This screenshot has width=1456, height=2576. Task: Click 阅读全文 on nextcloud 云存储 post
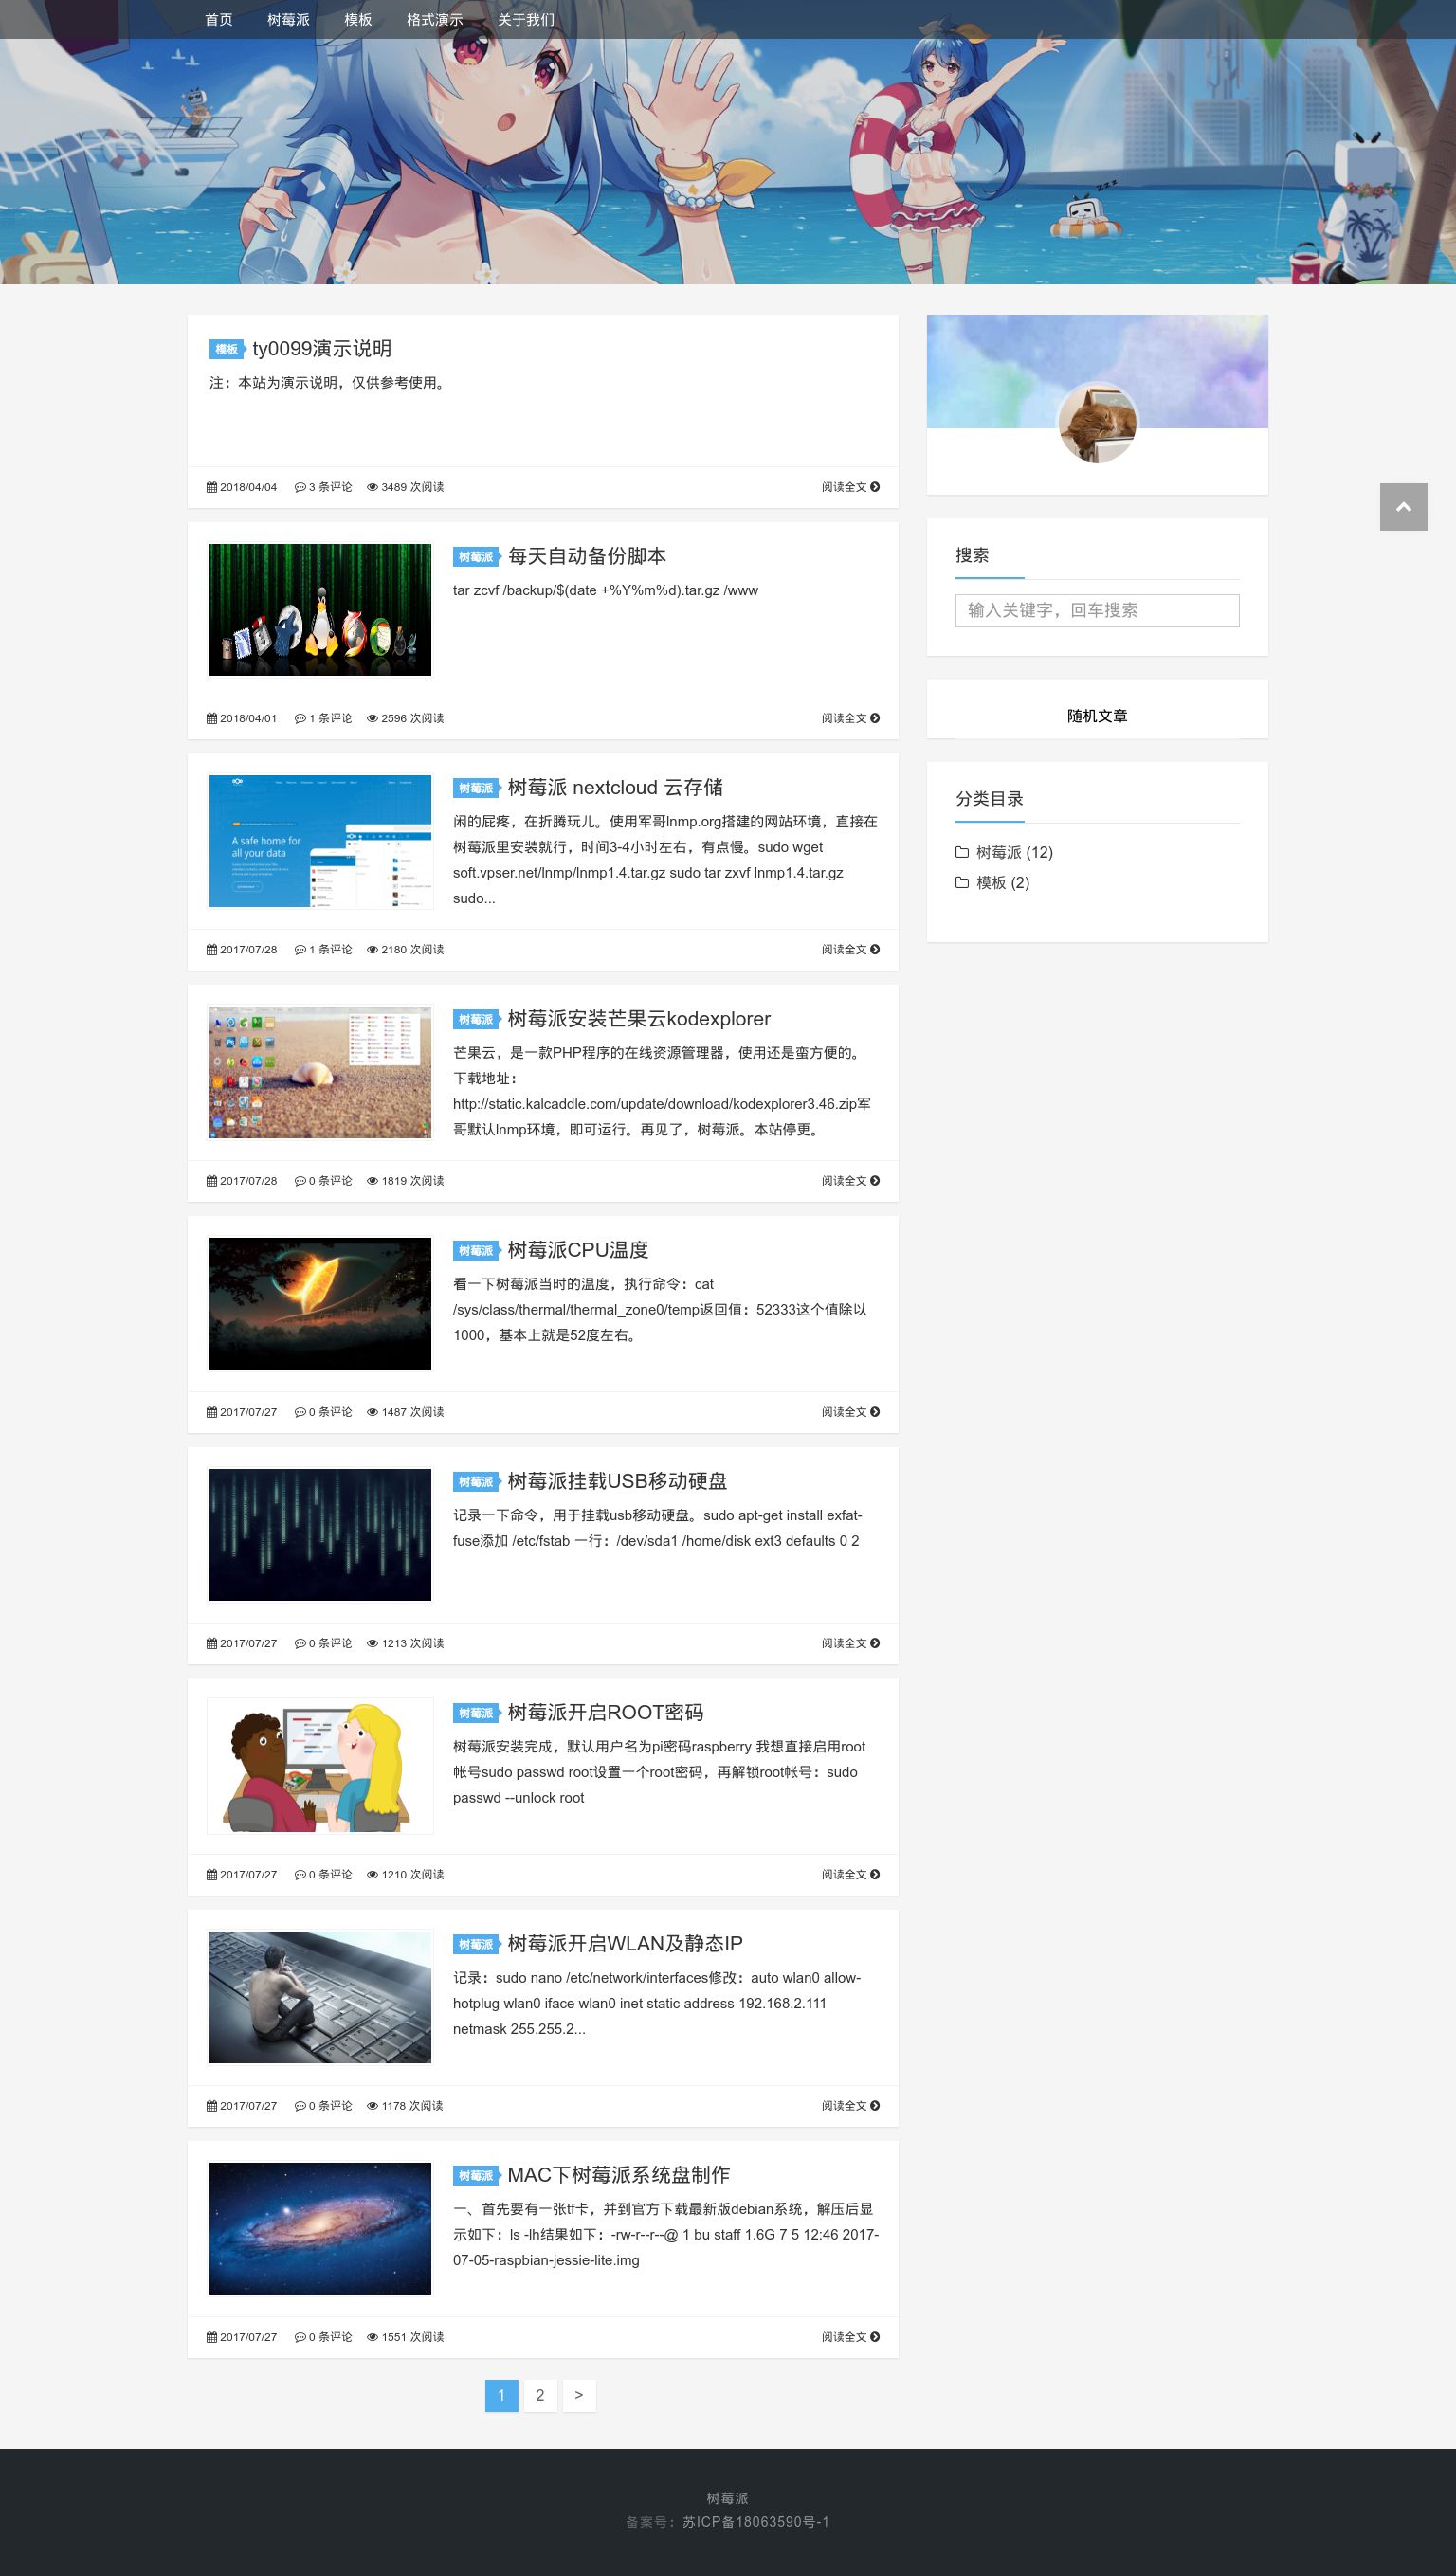click(850, 949)
